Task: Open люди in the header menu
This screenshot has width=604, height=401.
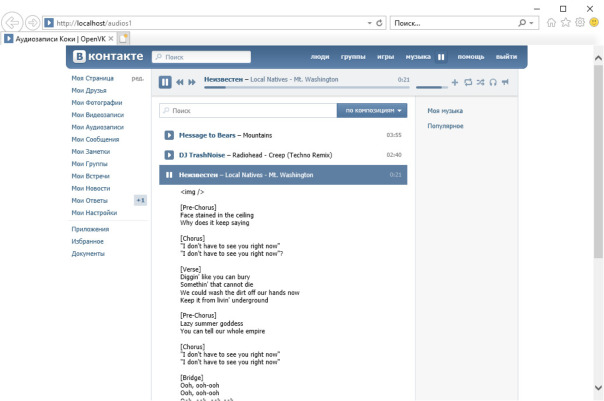Action: 320,57
